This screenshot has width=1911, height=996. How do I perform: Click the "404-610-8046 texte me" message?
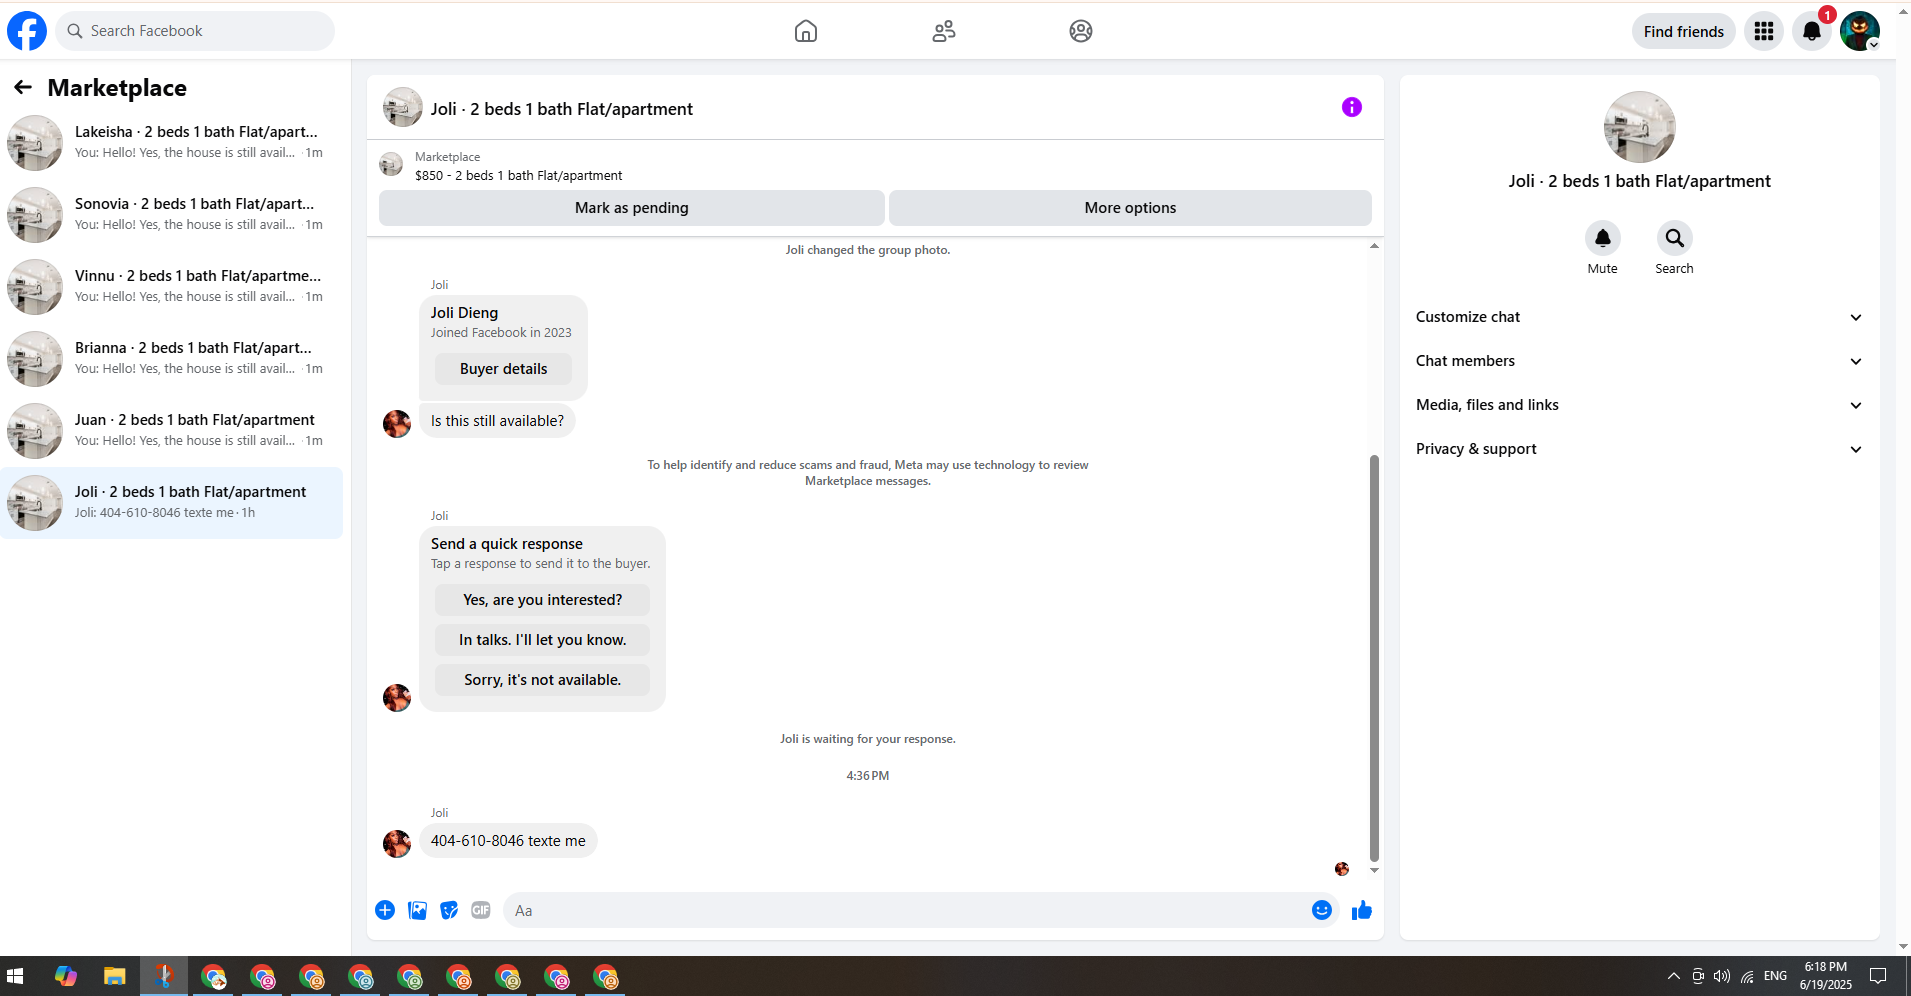point(508,841)
